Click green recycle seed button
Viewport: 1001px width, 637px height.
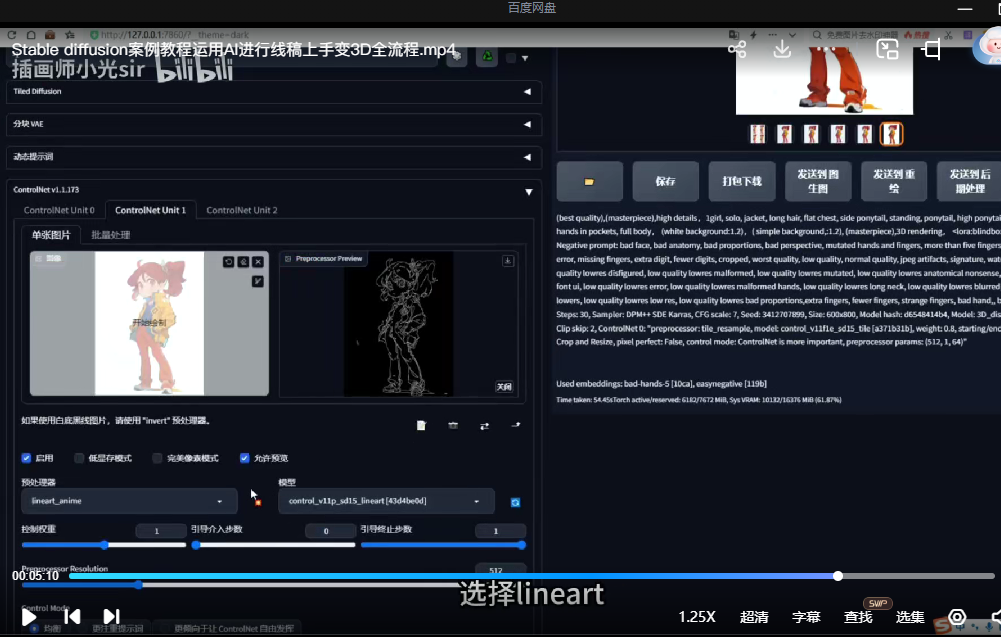[x=487, y=57]
